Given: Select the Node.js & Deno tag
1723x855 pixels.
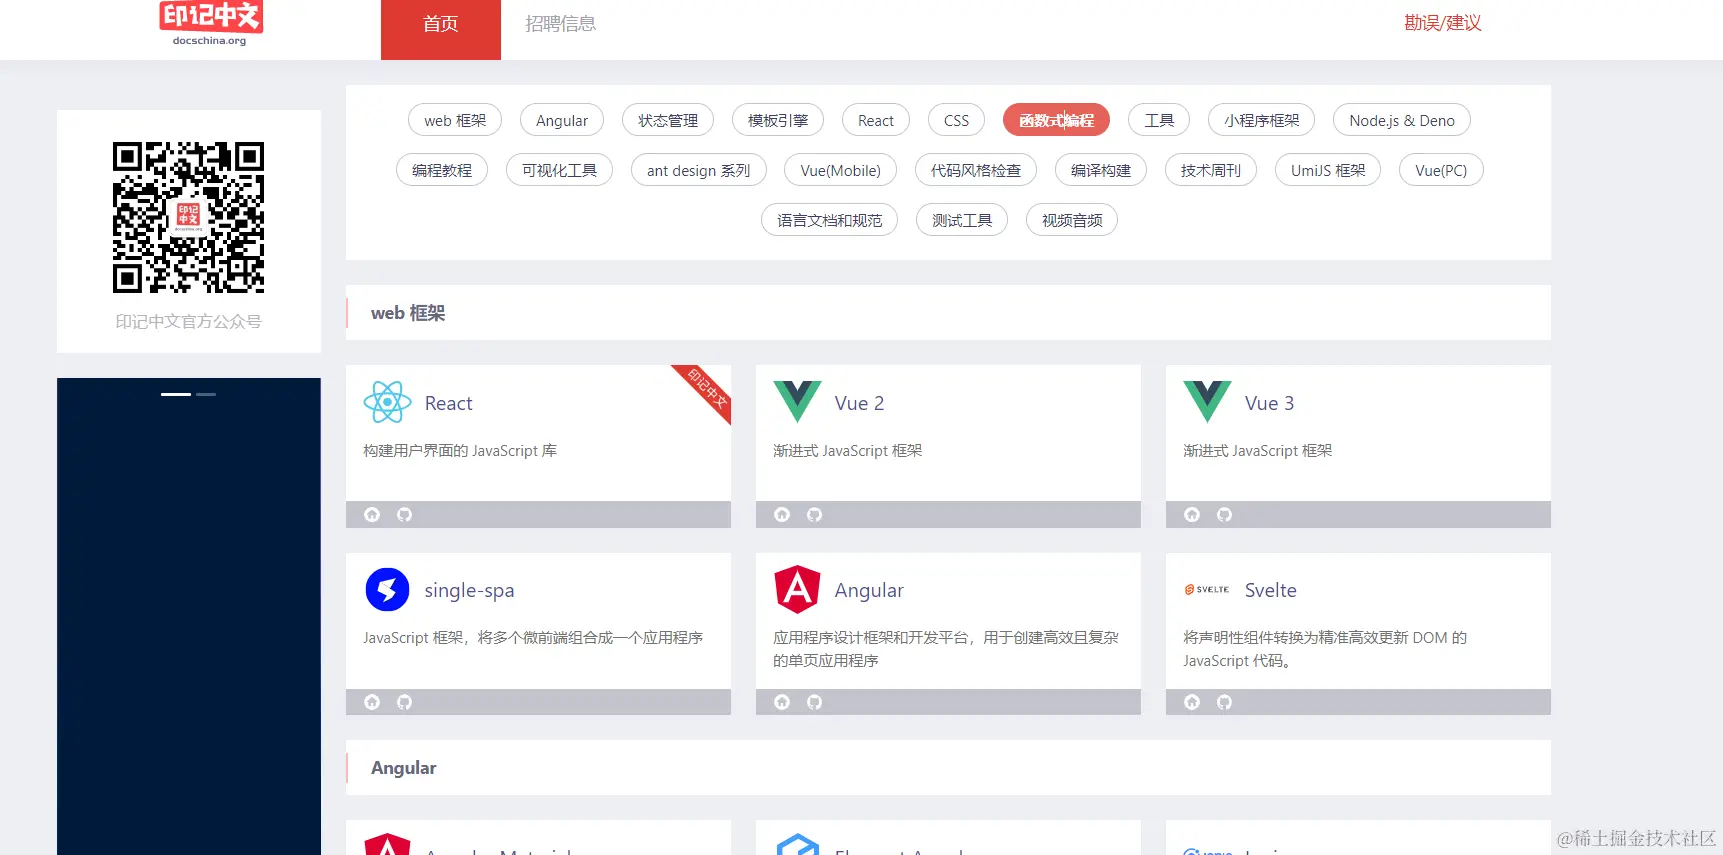Looking at the screenshot, I should tap(1402, 120).
